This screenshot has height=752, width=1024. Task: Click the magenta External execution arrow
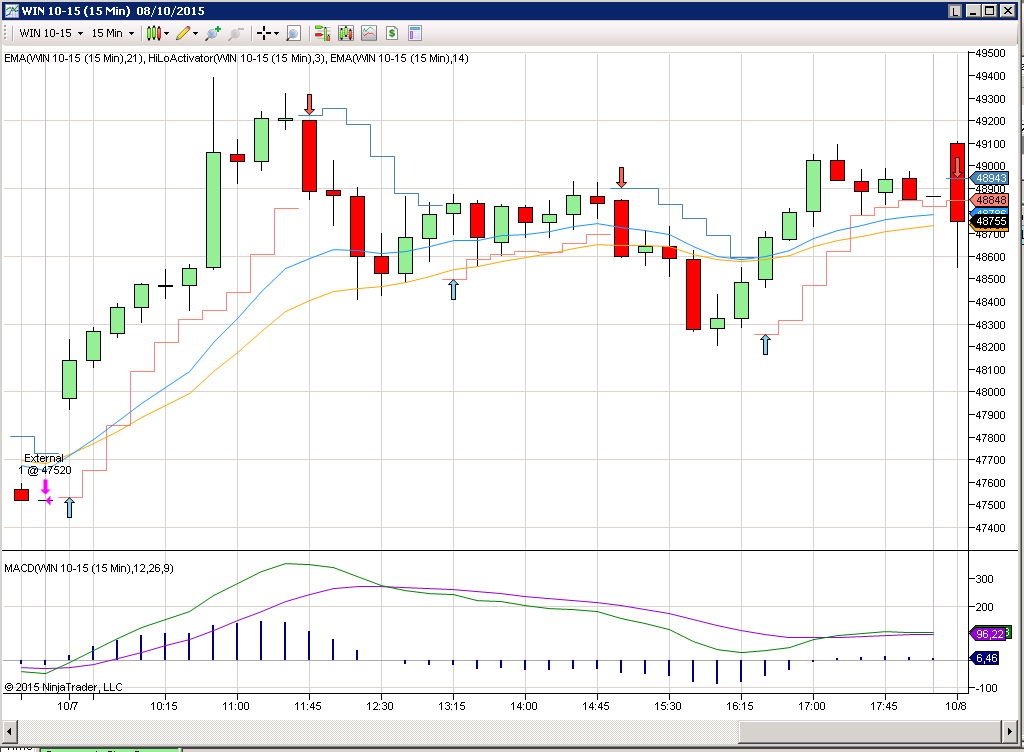point(46,487)
